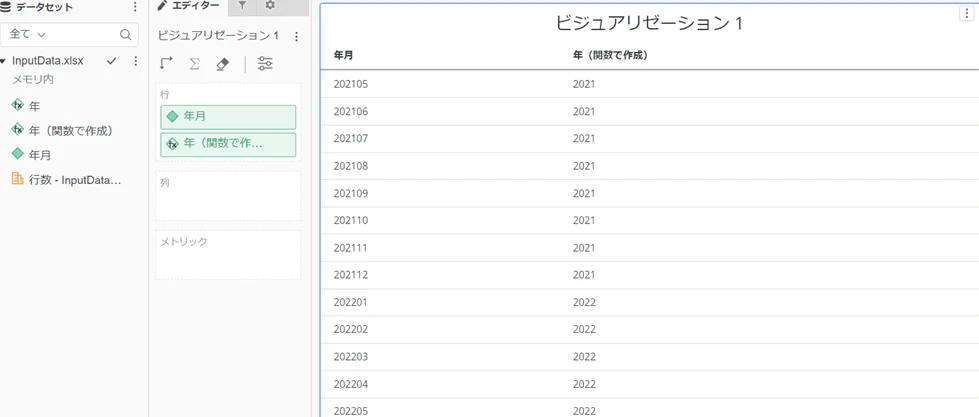
Task: Click the sigma totals icon
Action: coord(194,64)
